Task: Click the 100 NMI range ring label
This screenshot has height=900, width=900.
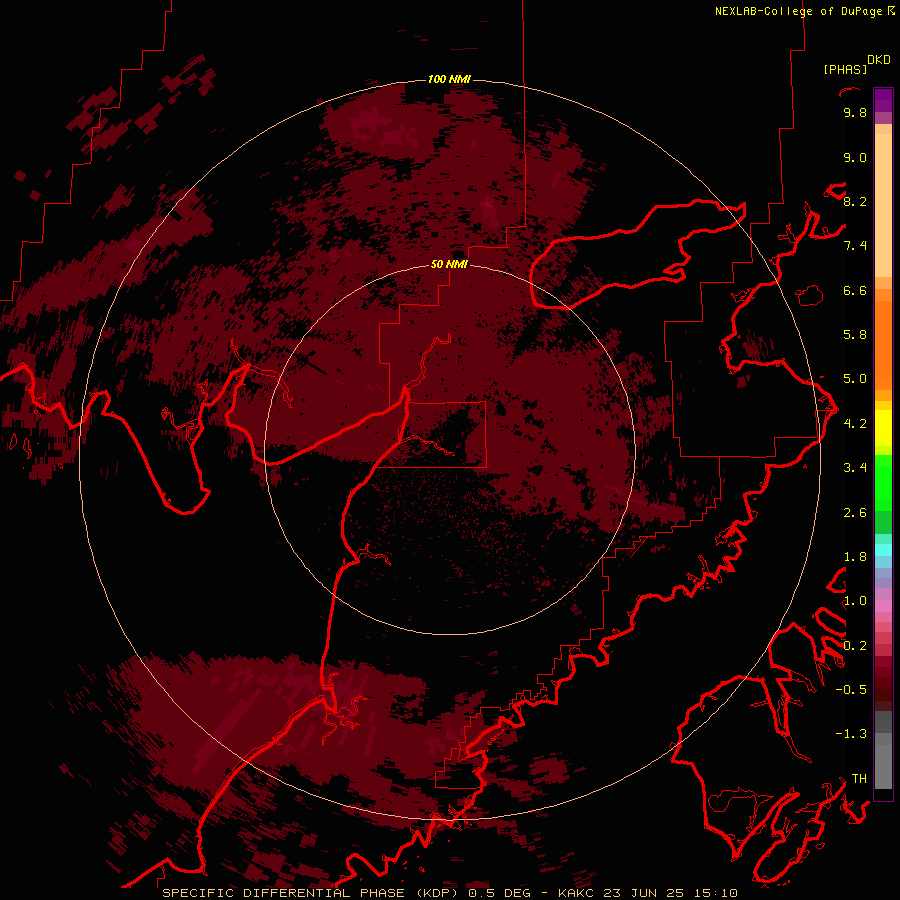Action: point(449,79)
